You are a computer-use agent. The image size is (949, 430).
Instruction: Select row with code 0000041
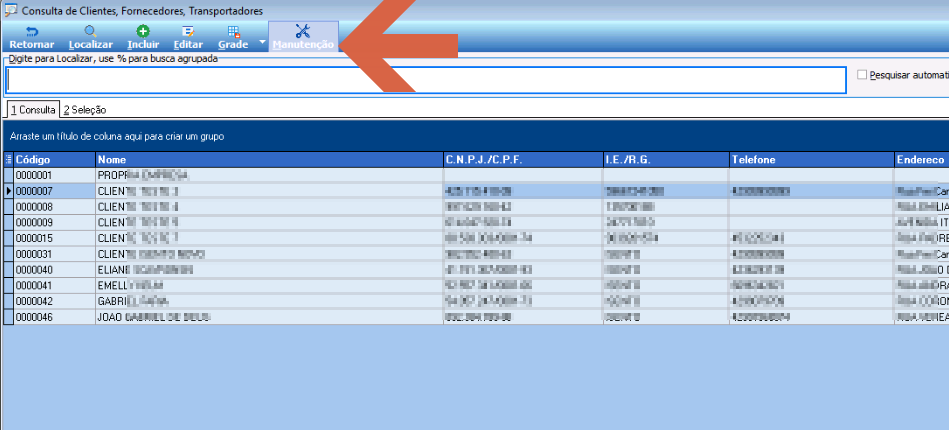click(x=476, y=285)
